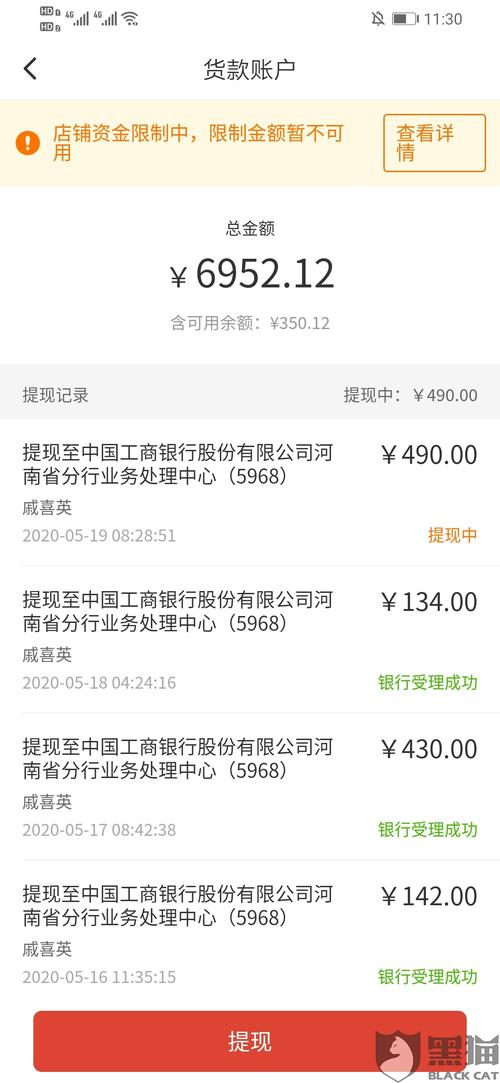Tap the battery status icon
Image resolution: width=500 pixels, height=1083 pixels.
[405, 19]
